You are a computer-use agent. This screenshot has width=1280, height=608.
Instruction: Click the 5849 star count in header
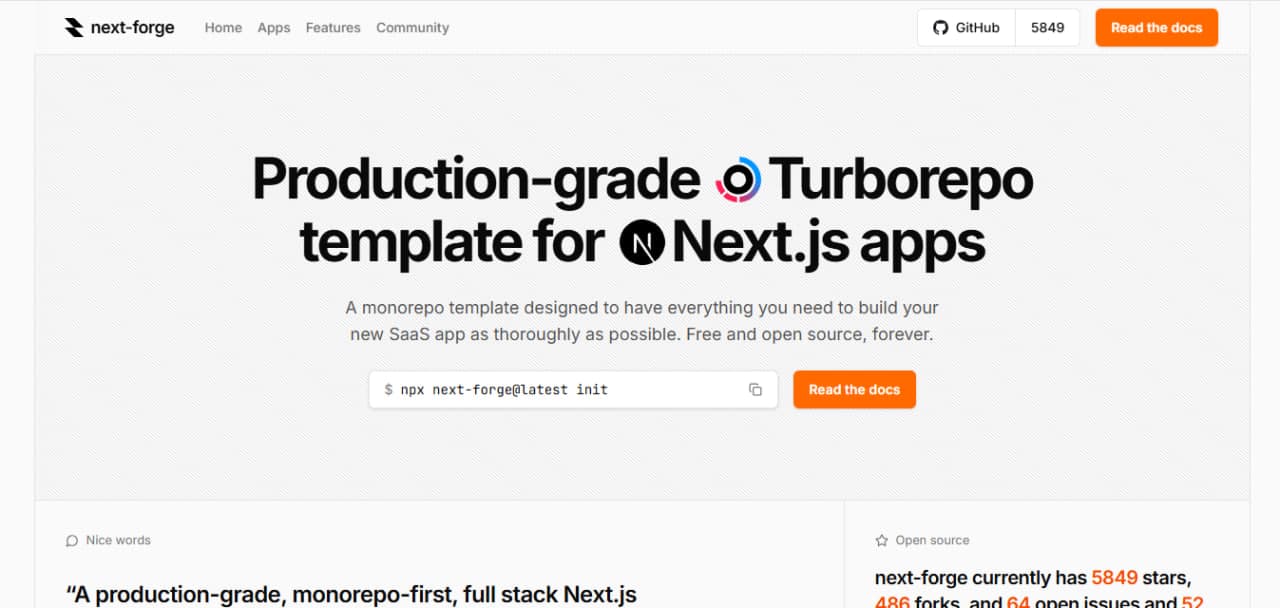(1047, 28)
